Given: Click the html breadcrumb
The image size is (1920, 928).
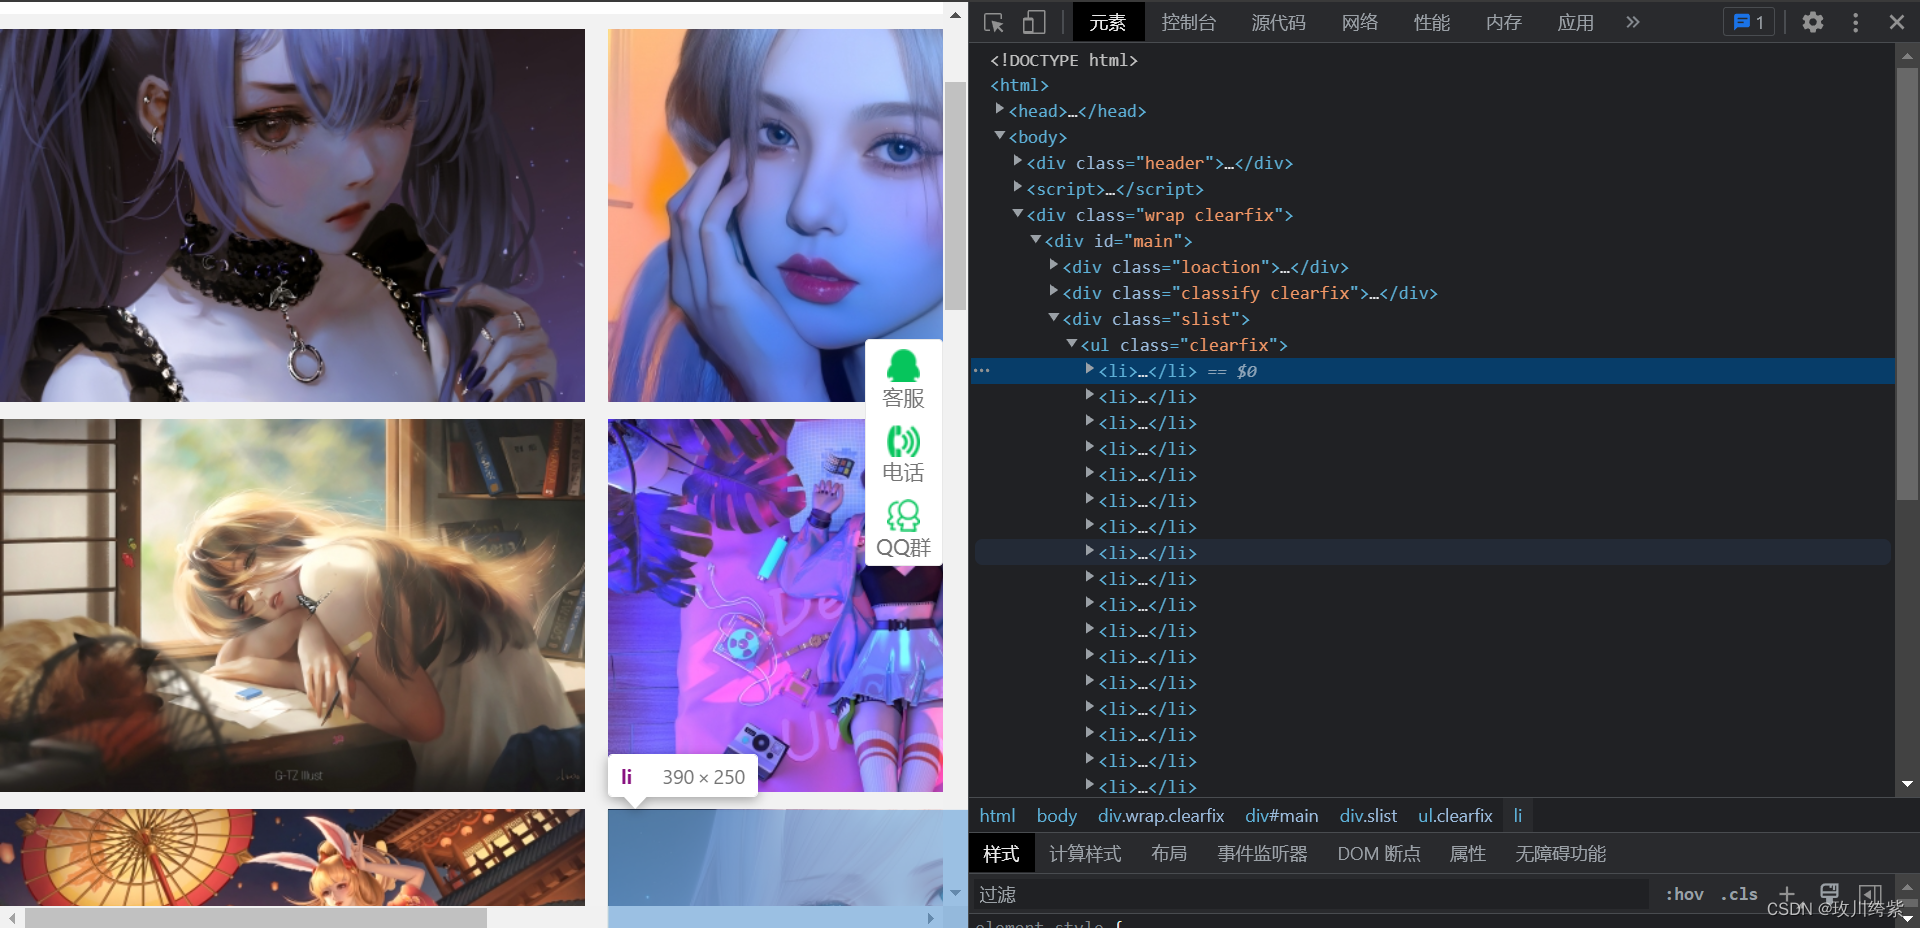Looking at the screenshot, I should (x=997, y=816).
